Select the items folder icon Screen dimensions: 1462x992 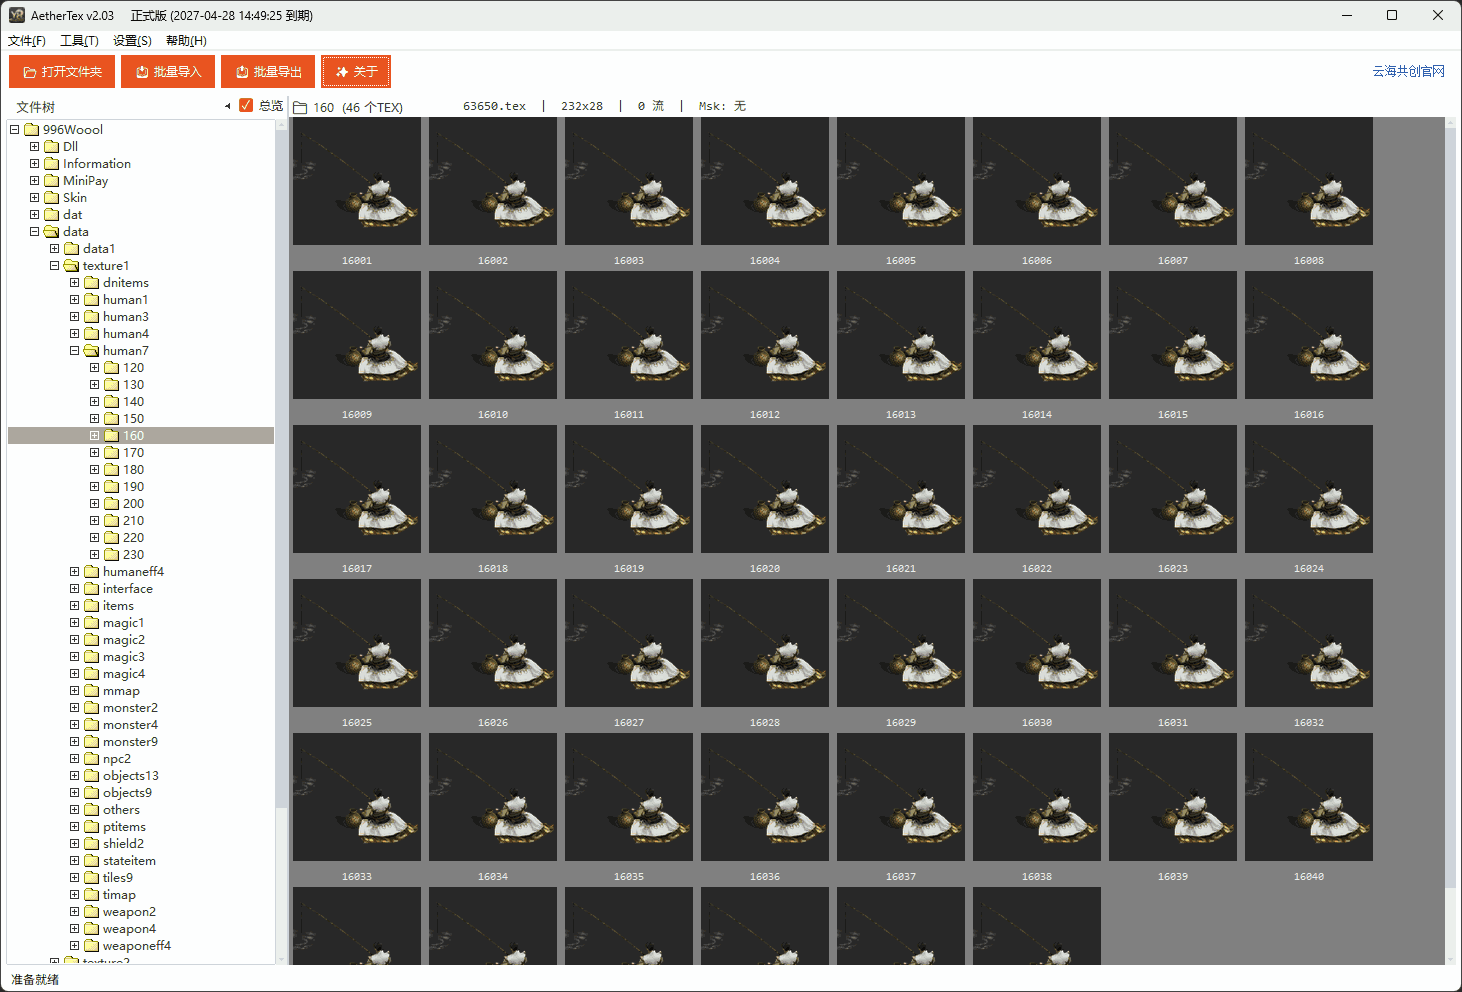91,605
